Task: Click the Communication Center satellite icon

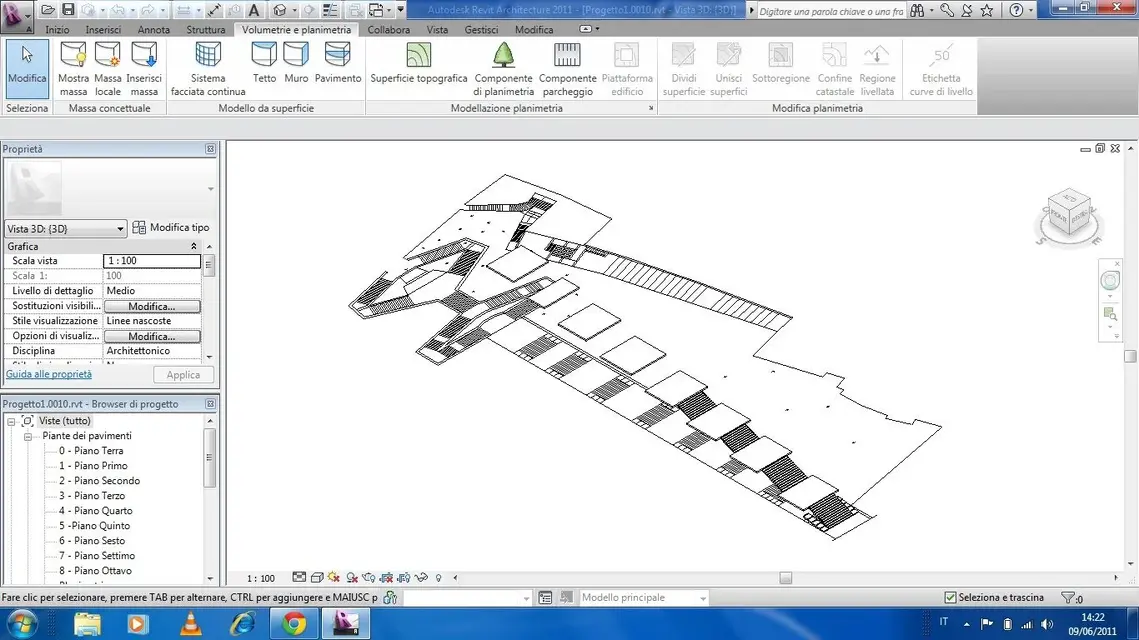Action: 967,10
